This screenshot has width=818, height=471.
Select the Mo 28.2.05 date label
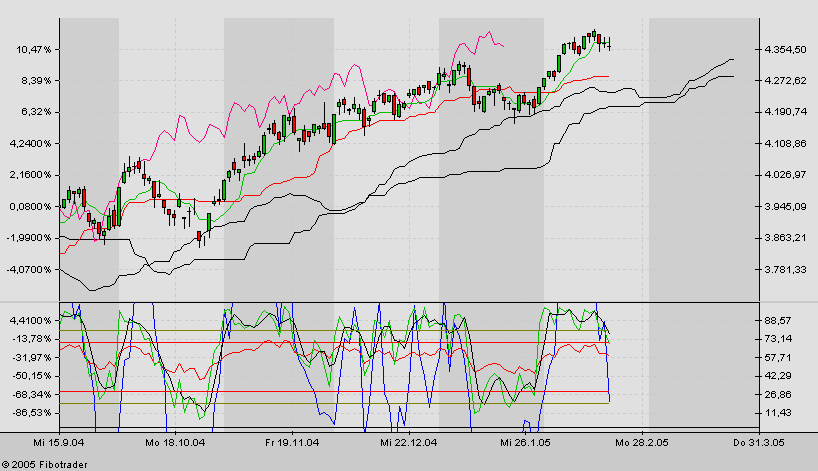pyautogui.click(x=642, y=443)
